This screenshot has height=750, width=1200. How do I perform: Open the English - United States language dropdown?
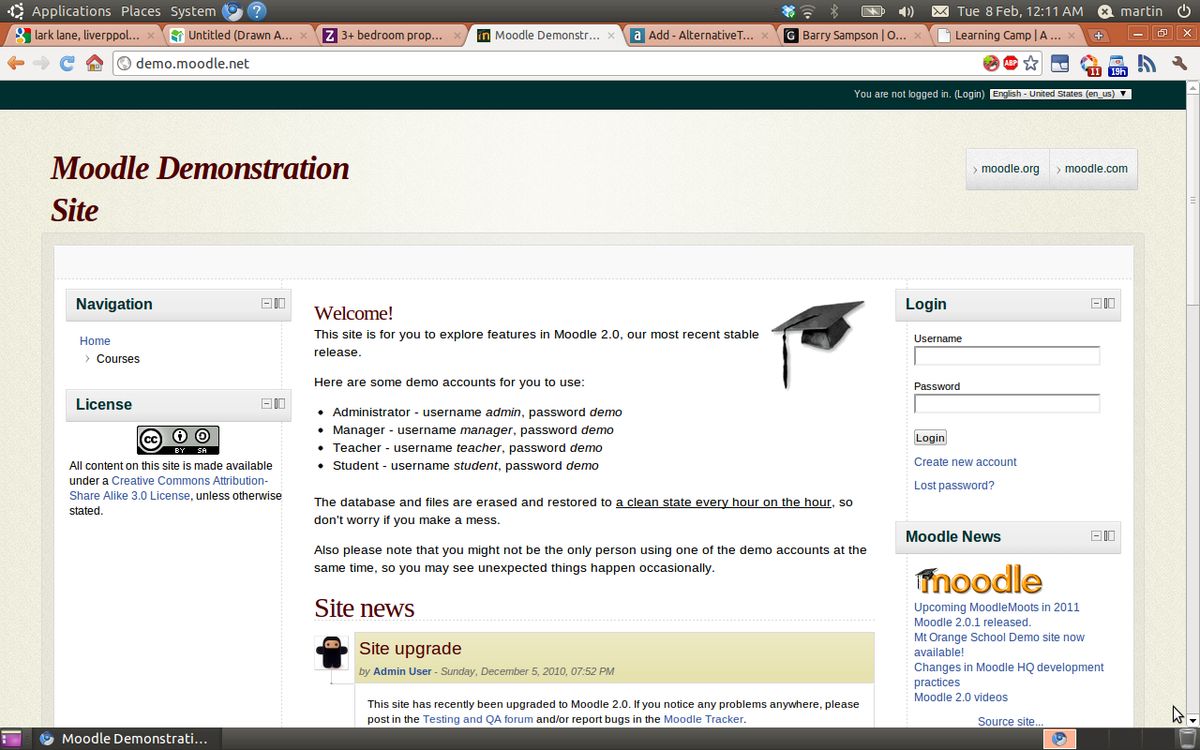coord(1060,93)
